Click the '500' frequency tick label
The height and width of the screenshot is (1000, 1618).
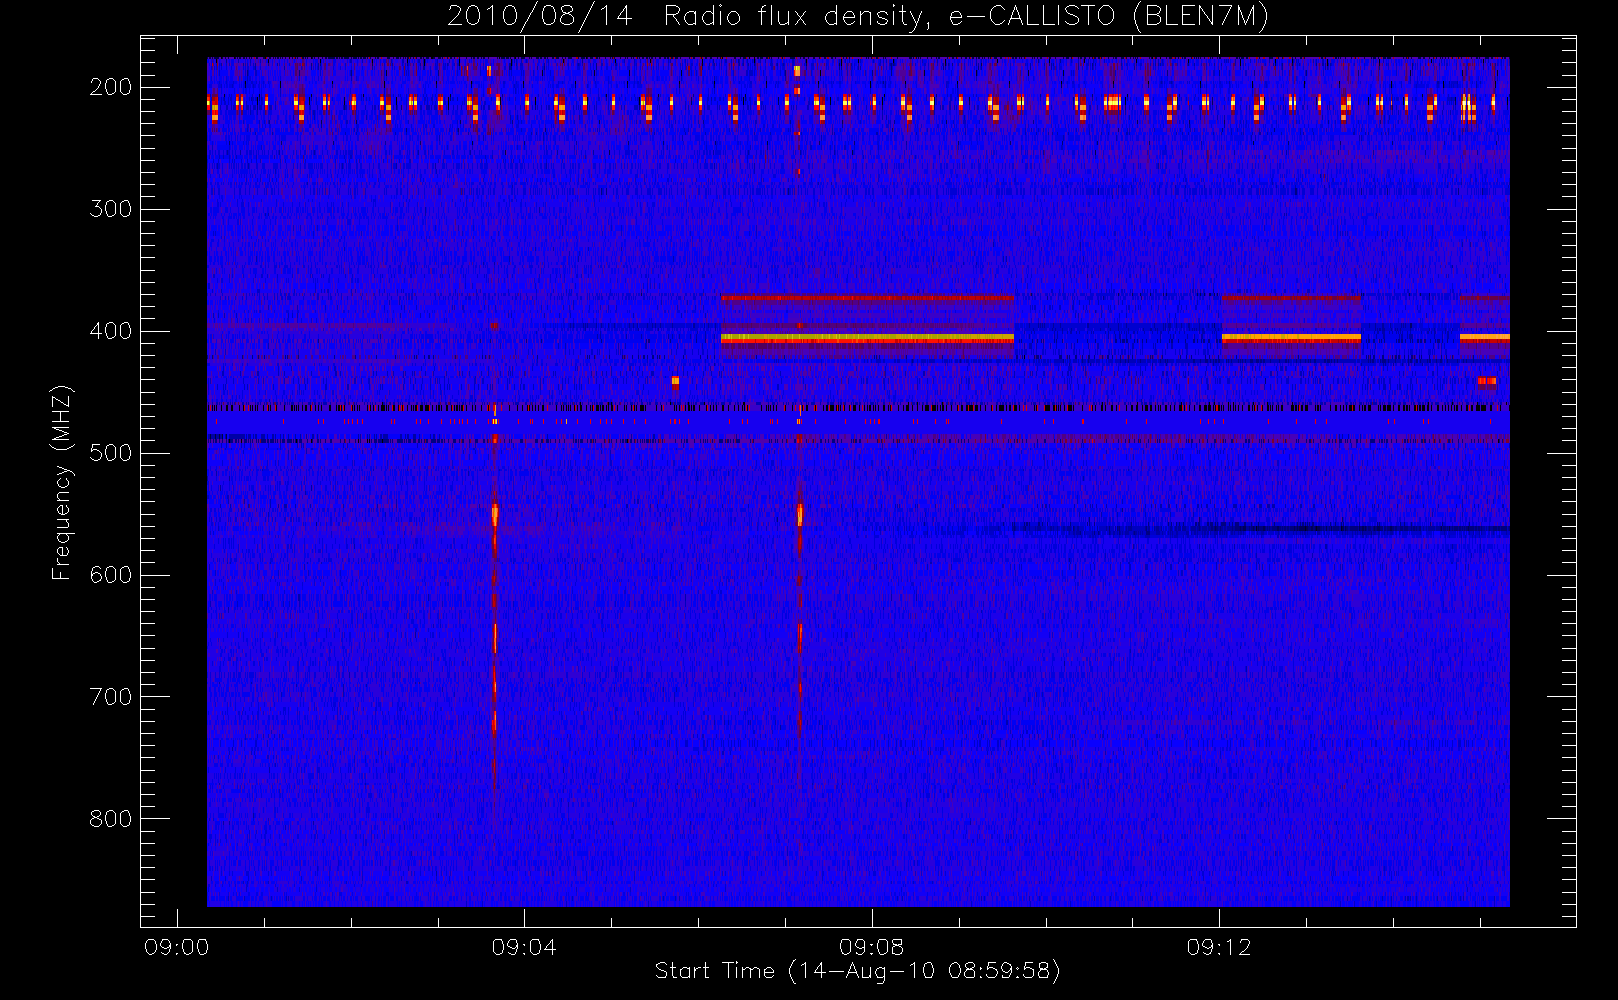pyautogui.click(x=111, y=453)
